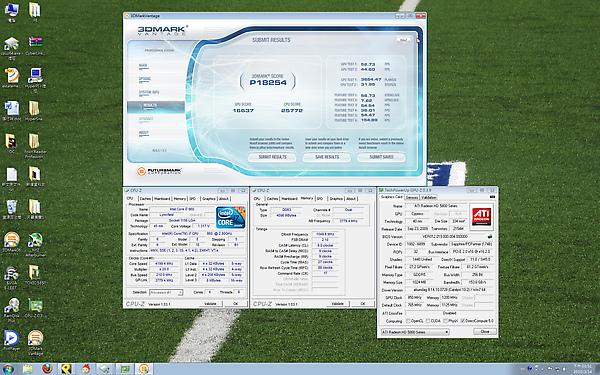
Task: Click the Close button in GPU-Z
Action: point(485,331)
